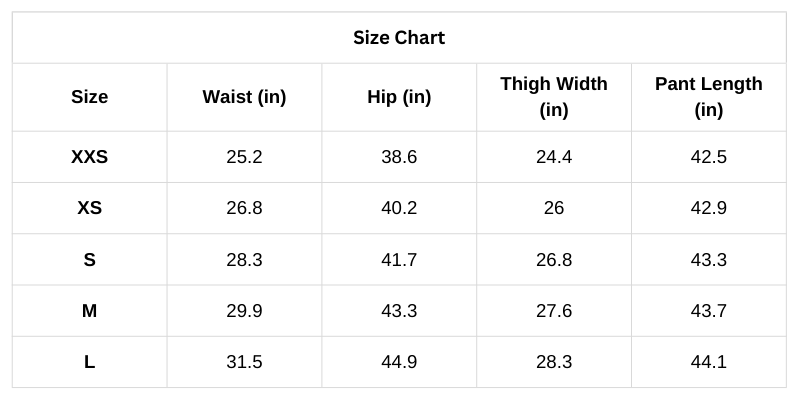Image resolution: width=800 pixels, height=400 pixels.
Task: Click the Pant Length (in) header
Action: click(x=708, y=97)
